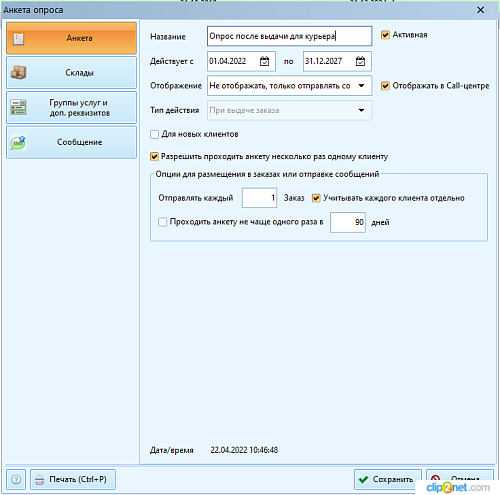This screenshot has height=495, width=500.
Task: Click the printer icon in Печать button
Action: pyautogui.click(x=40, y=479)
